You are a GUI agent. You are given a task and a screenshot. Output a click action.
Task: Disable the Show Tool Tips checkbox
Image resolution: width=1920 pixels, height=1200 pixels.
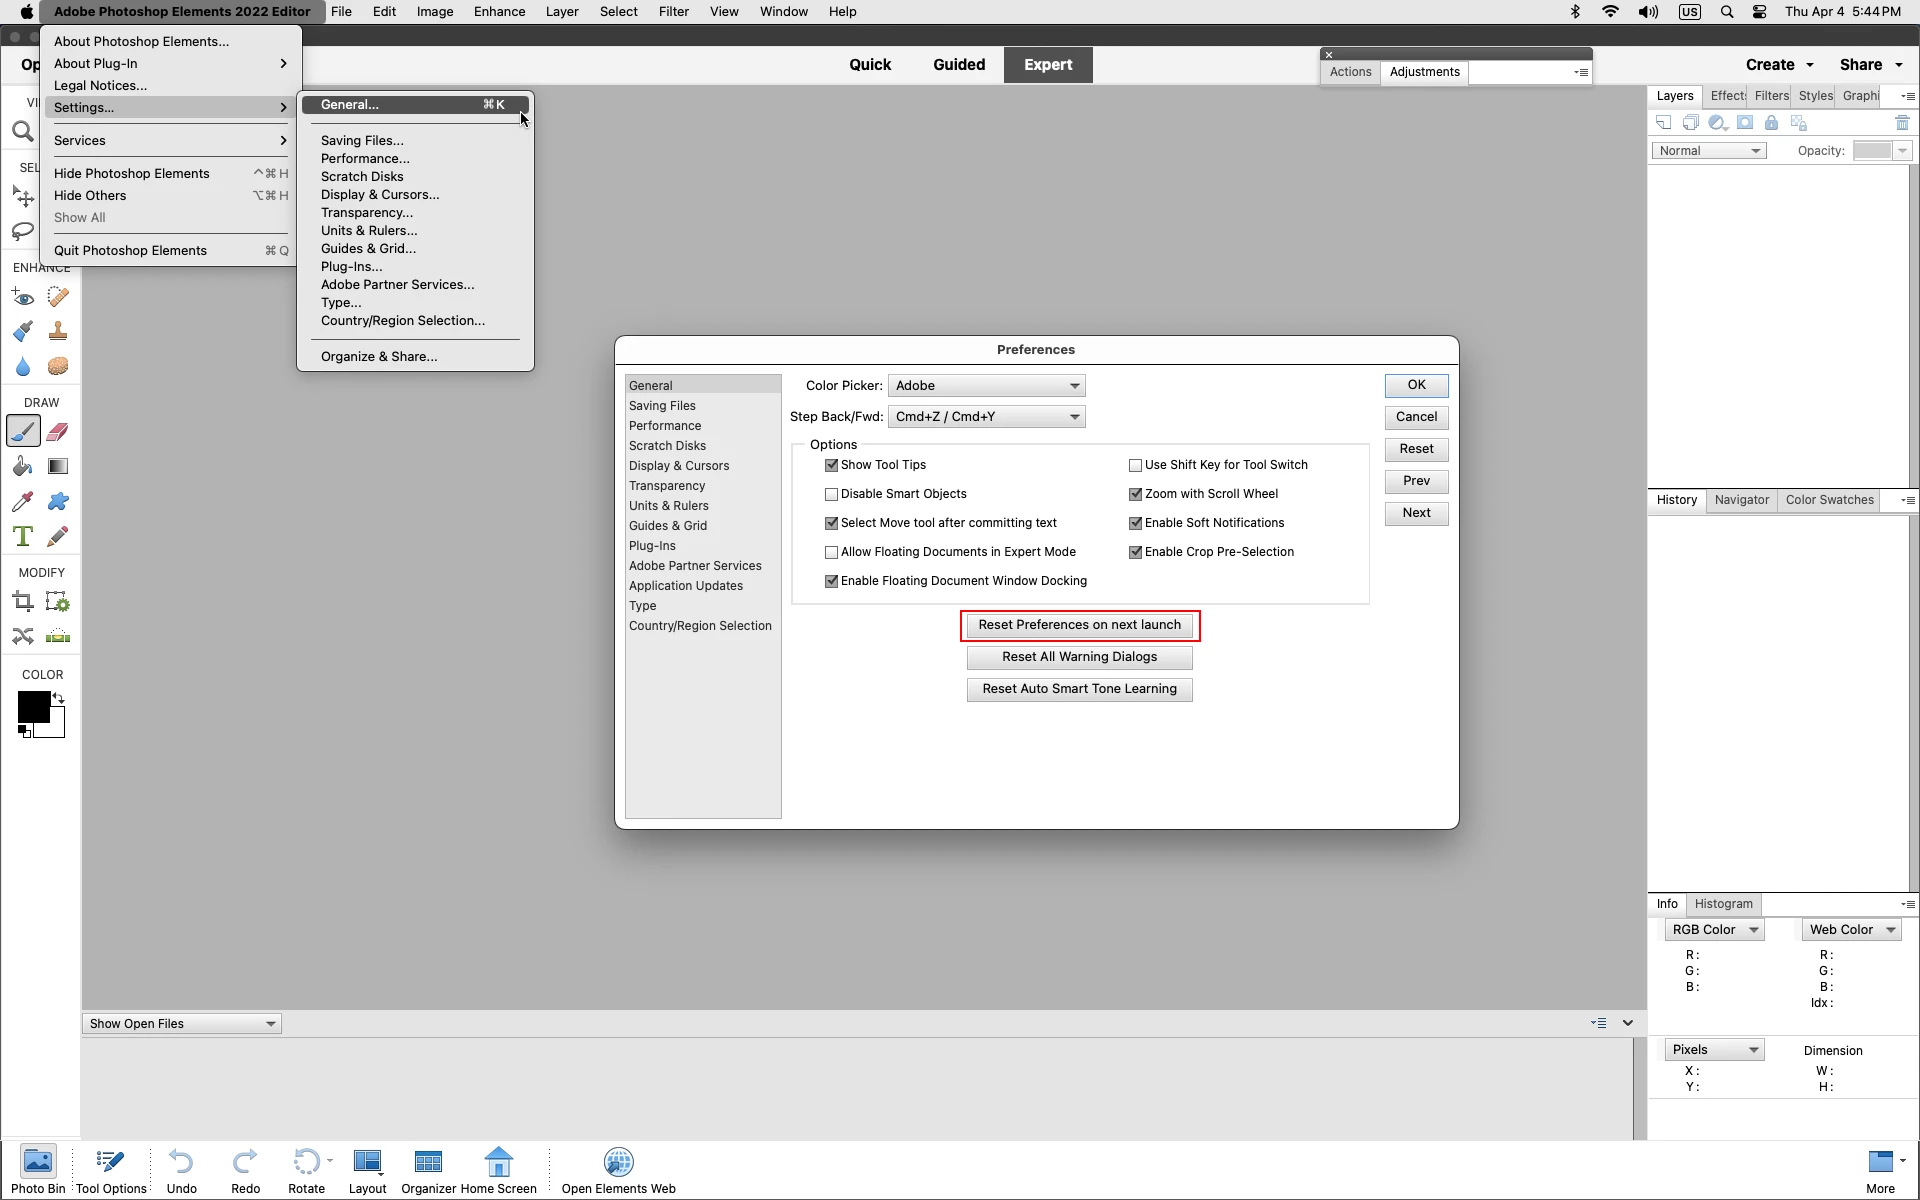[x=831, y=465]
